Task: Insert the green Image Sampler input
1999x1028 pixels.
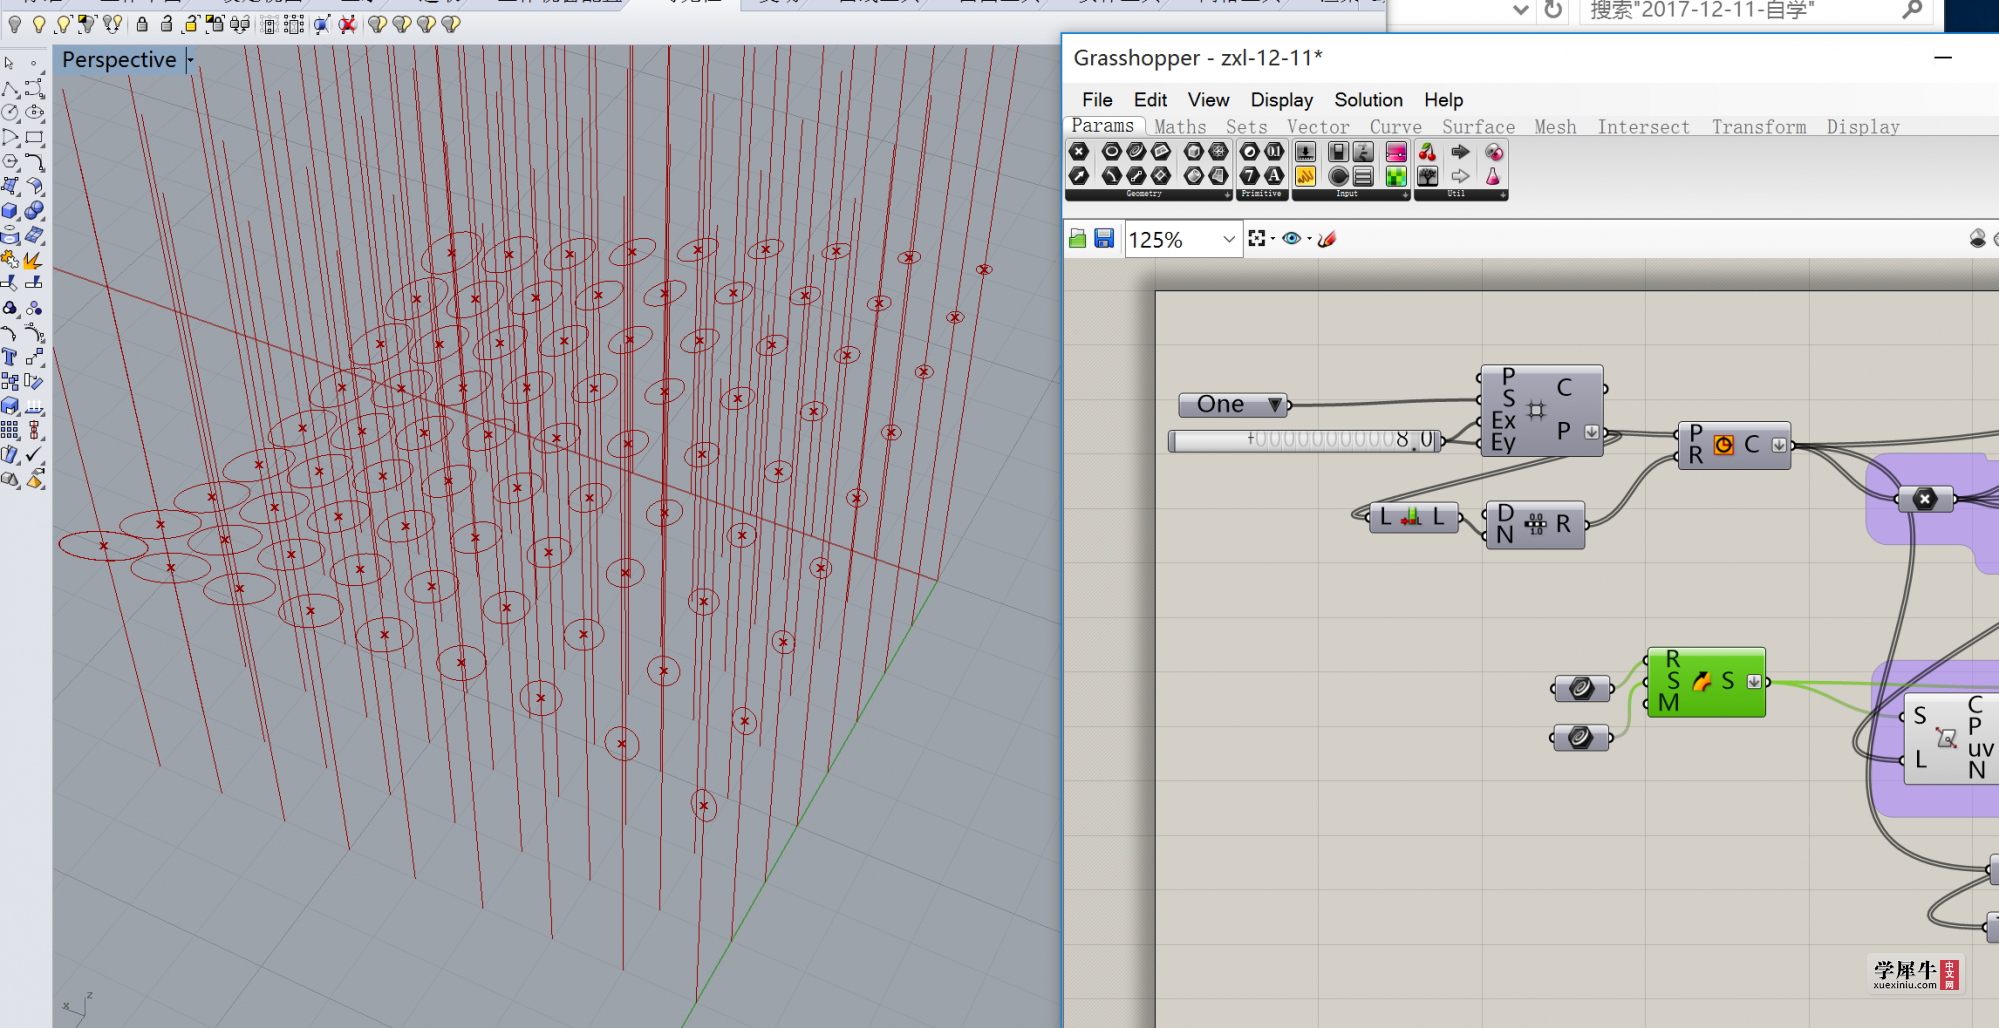Action: click(1396, 176)
